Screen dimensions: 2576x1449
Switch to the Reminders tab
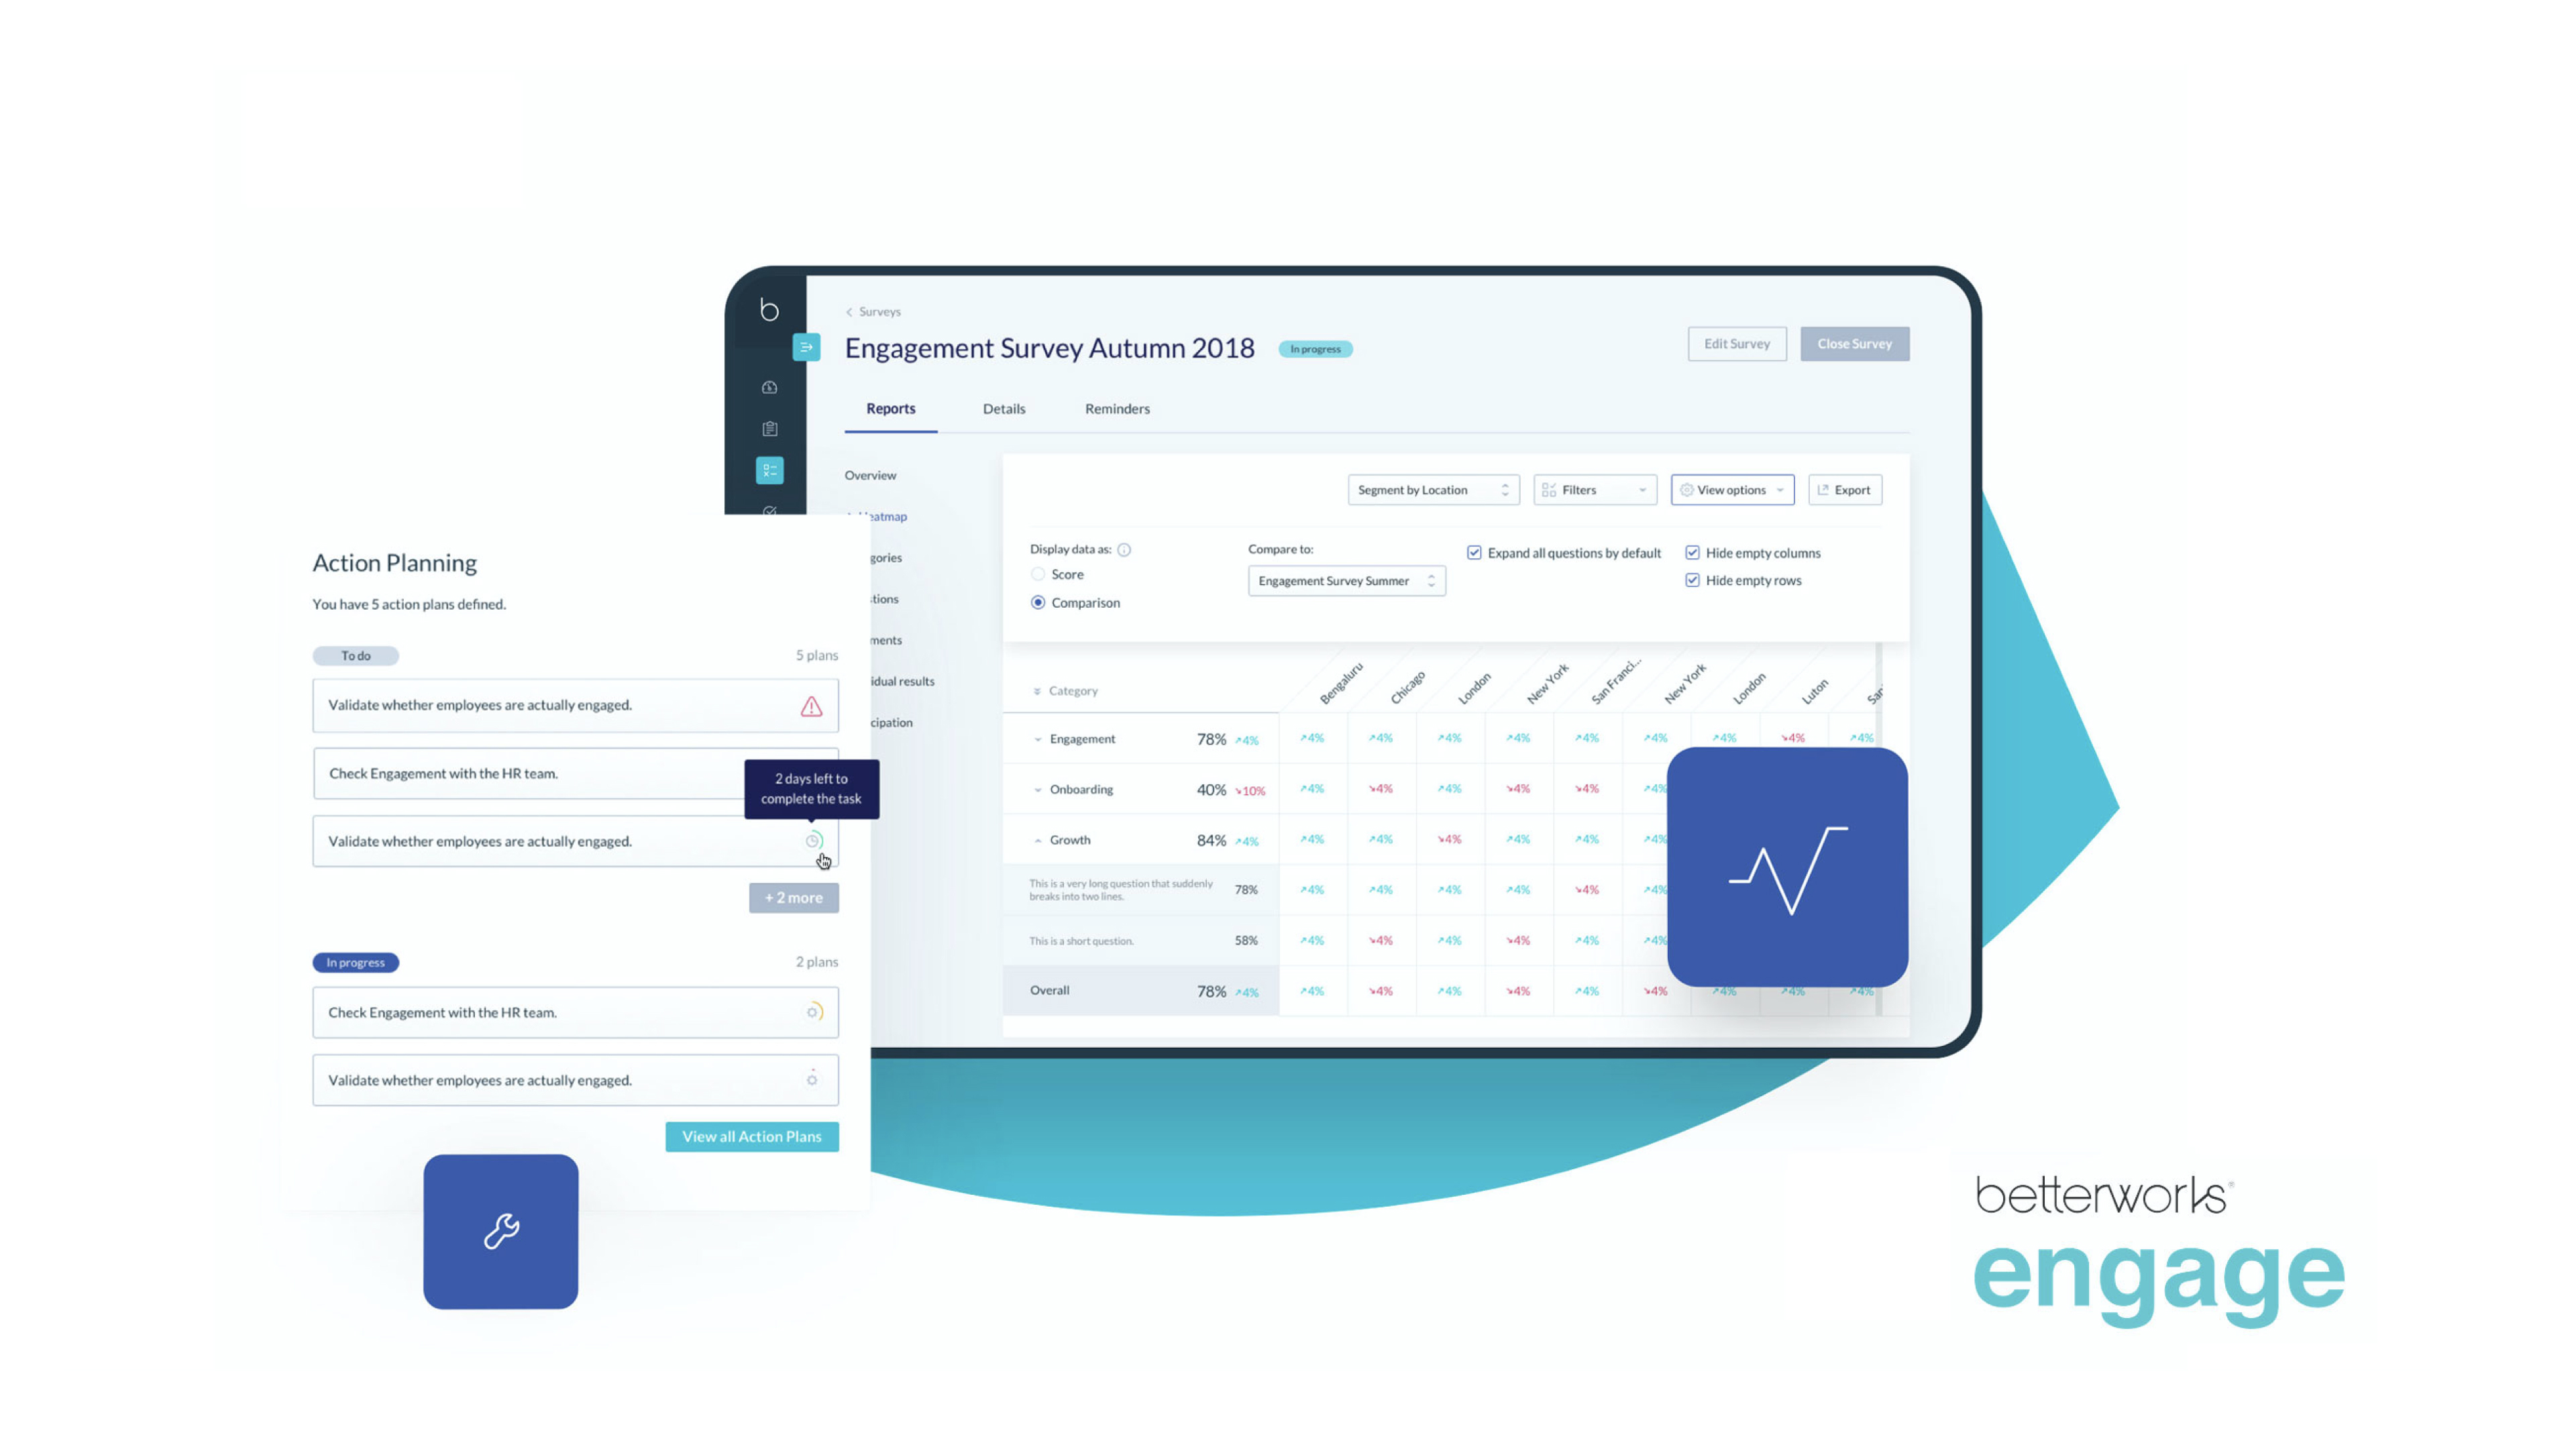(x=1115, y=409)
